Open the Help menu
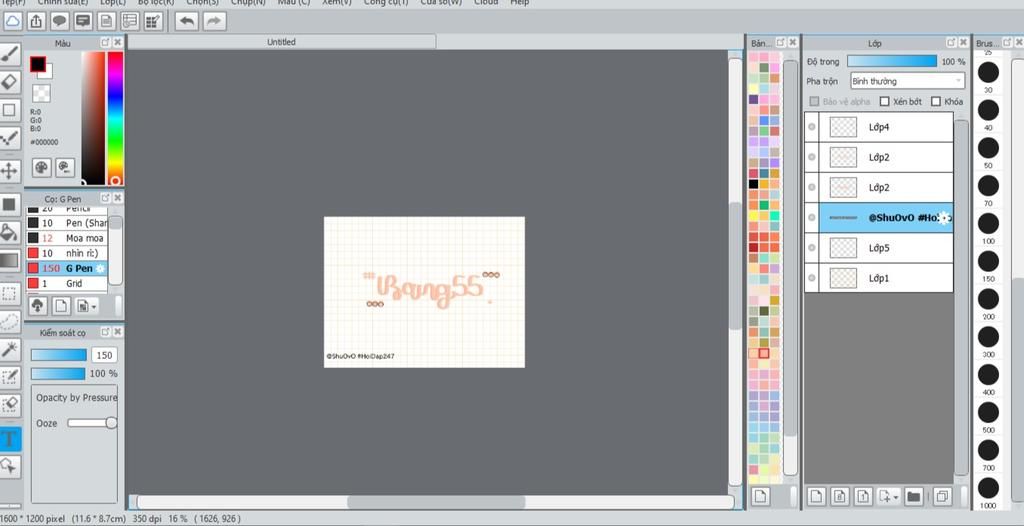Image resolution: width=1024 pixels, height=526 pixels. 520,3
